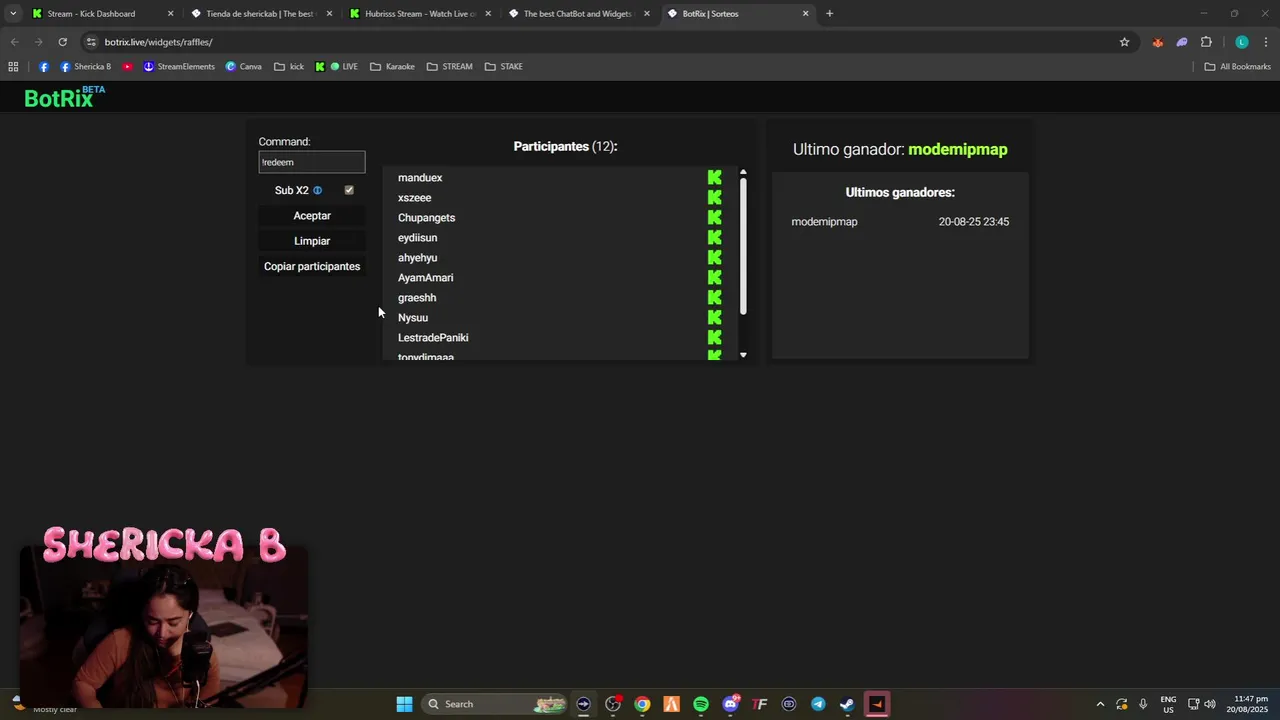
Task: Click Copiar participantes button
Action: 312,267
